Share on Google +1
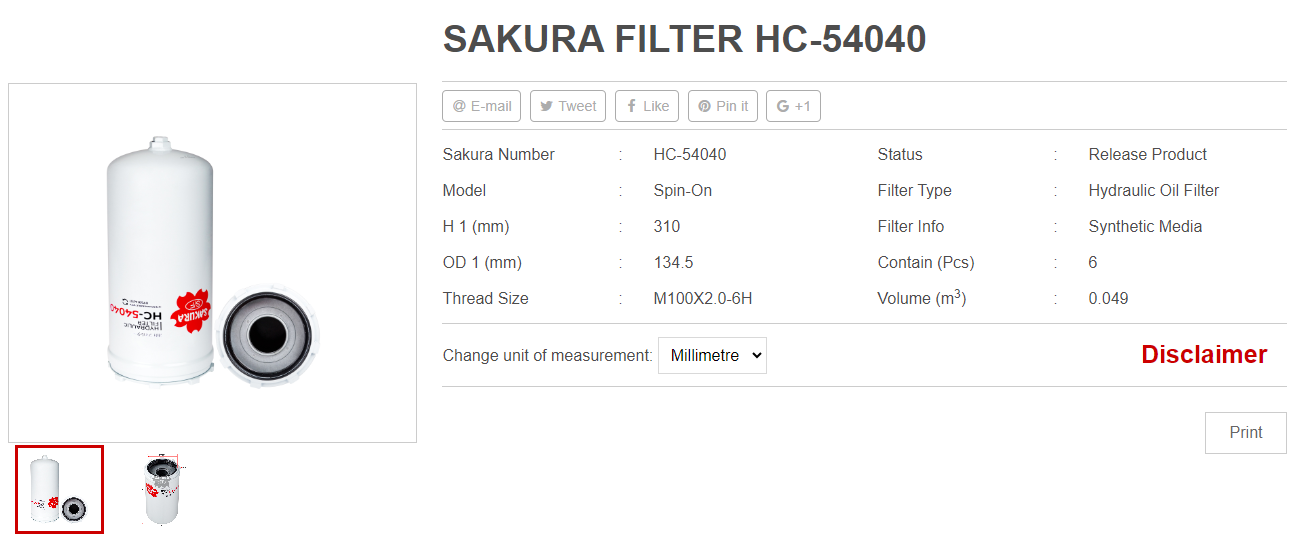 [x=793, y=106]
